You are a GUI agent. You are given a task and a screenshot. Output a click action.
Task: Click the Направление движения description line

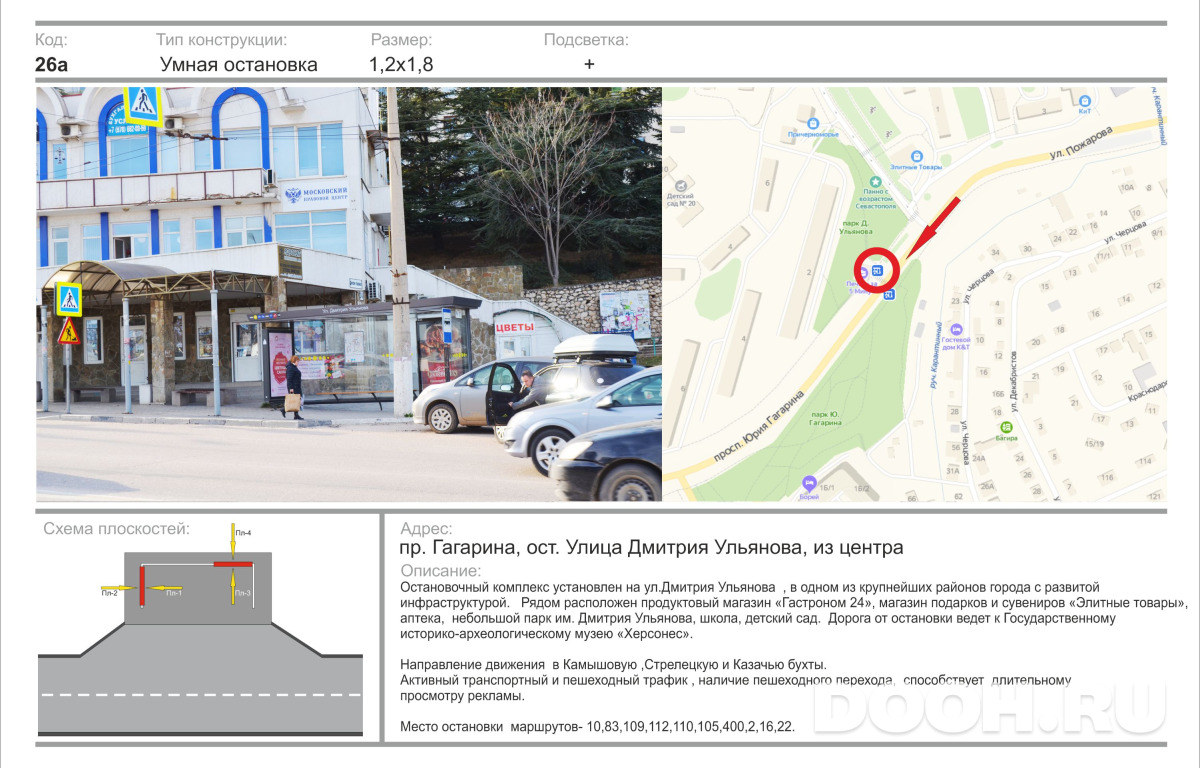[x=613, y=665]
